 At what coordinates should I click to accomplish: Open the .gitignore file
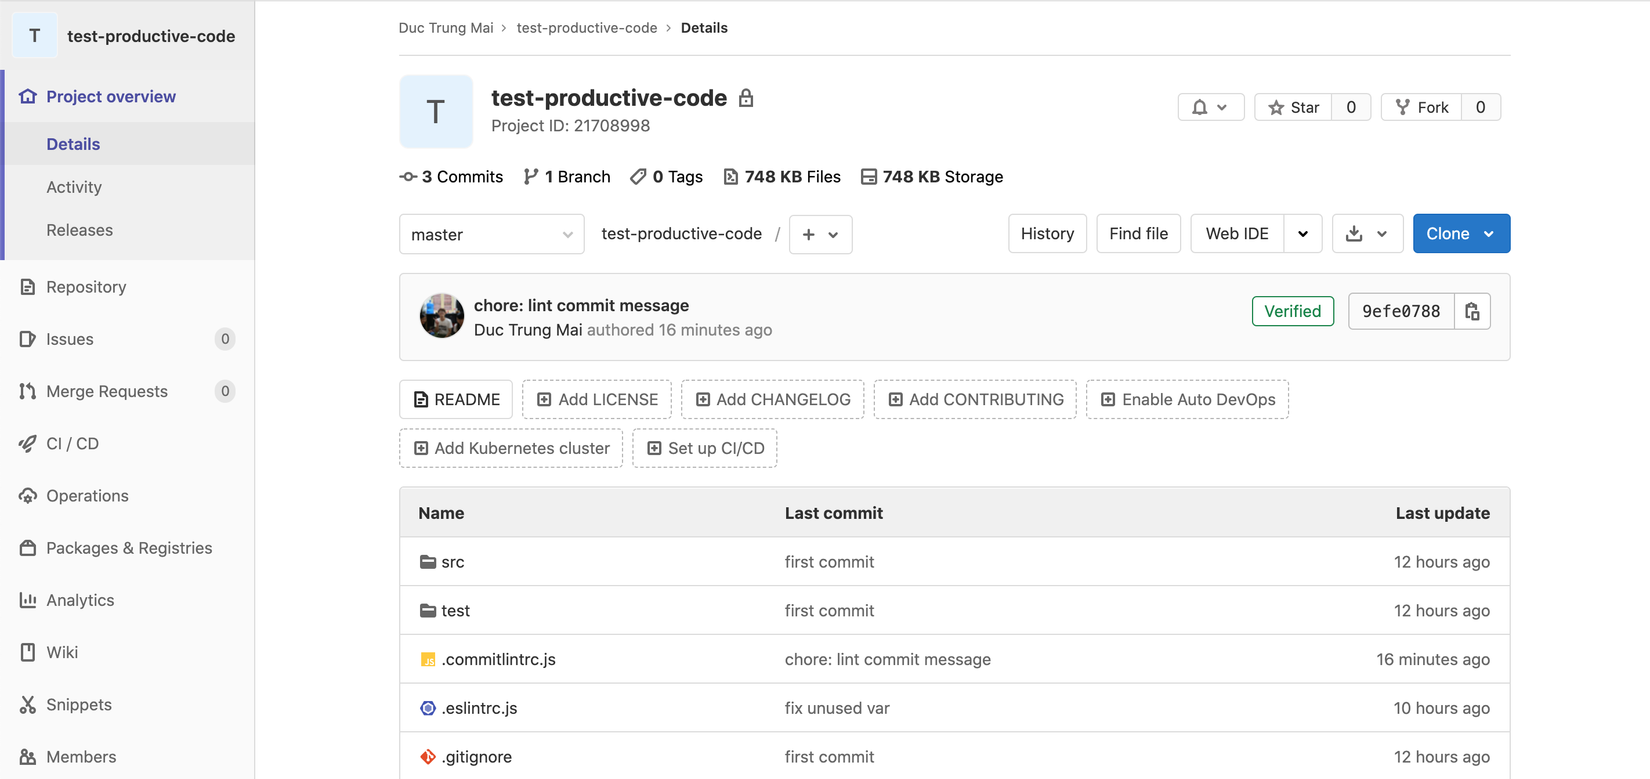pyautogui.click(x=477, y=757)
